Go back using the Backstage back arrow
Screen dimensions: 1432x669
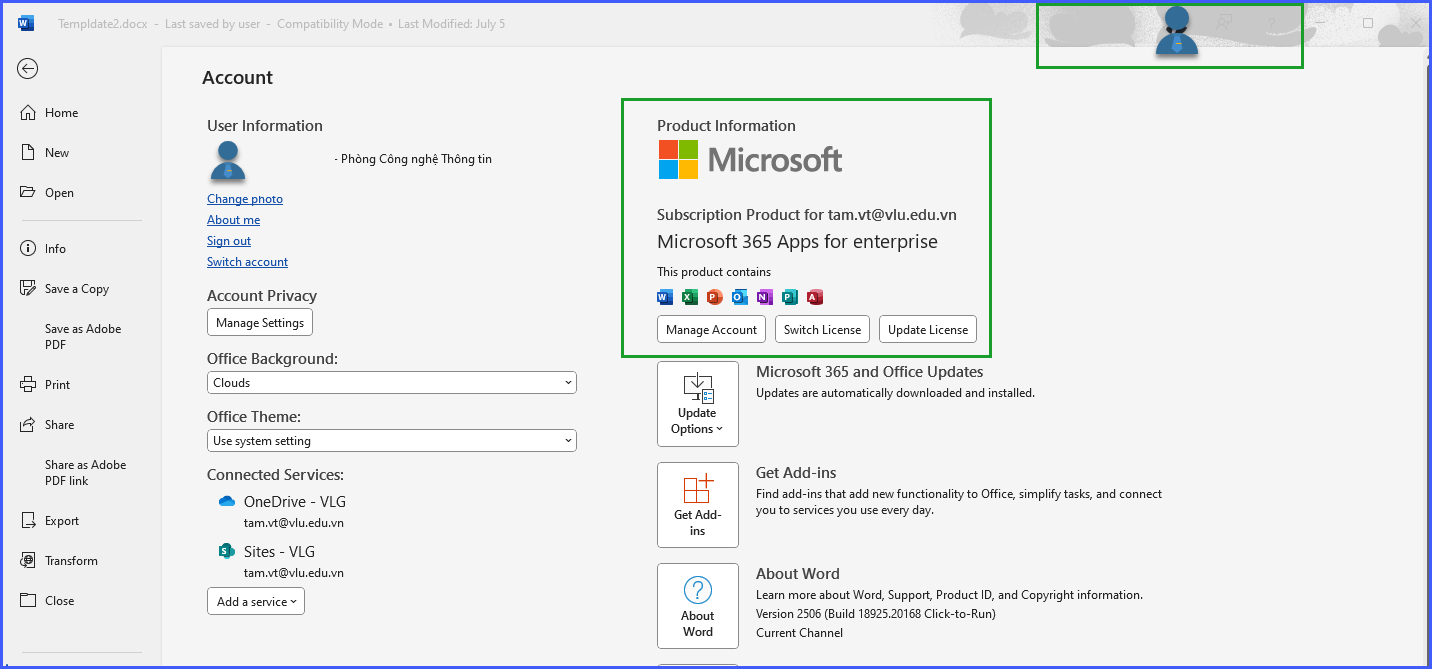click(x=28, y=68)
